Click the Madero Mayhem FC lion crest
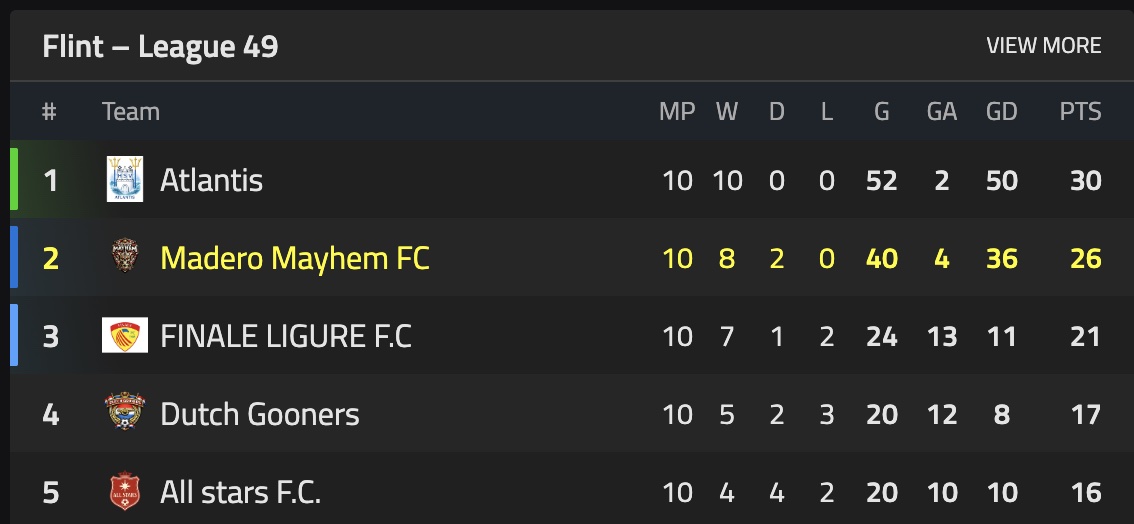Viewport: 1134px width, 524px height. 125,258
